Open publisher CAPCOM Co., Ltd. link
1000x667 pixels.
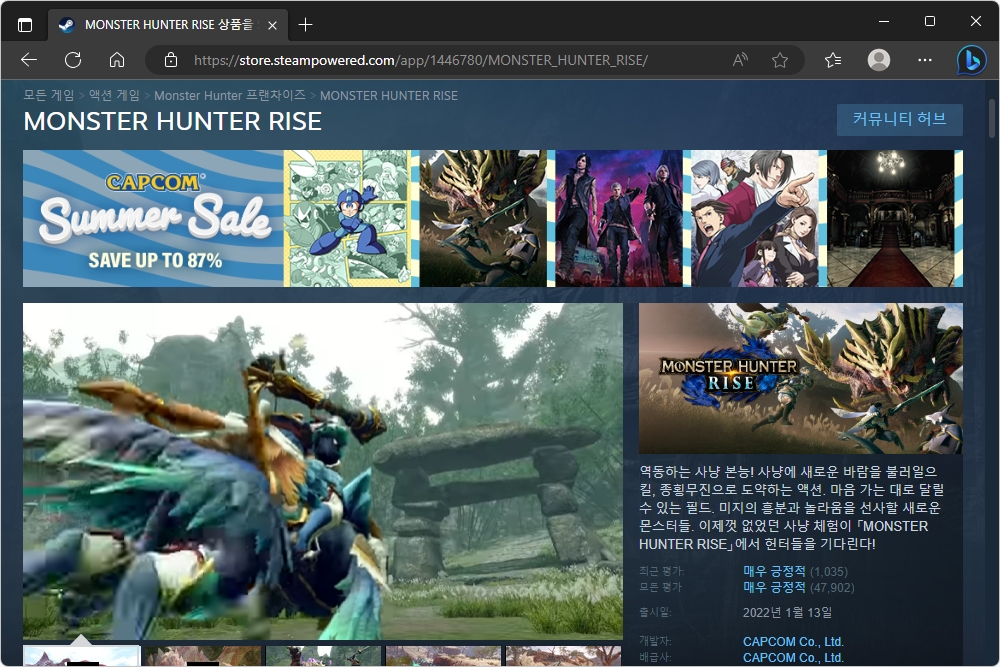[793, 657]
